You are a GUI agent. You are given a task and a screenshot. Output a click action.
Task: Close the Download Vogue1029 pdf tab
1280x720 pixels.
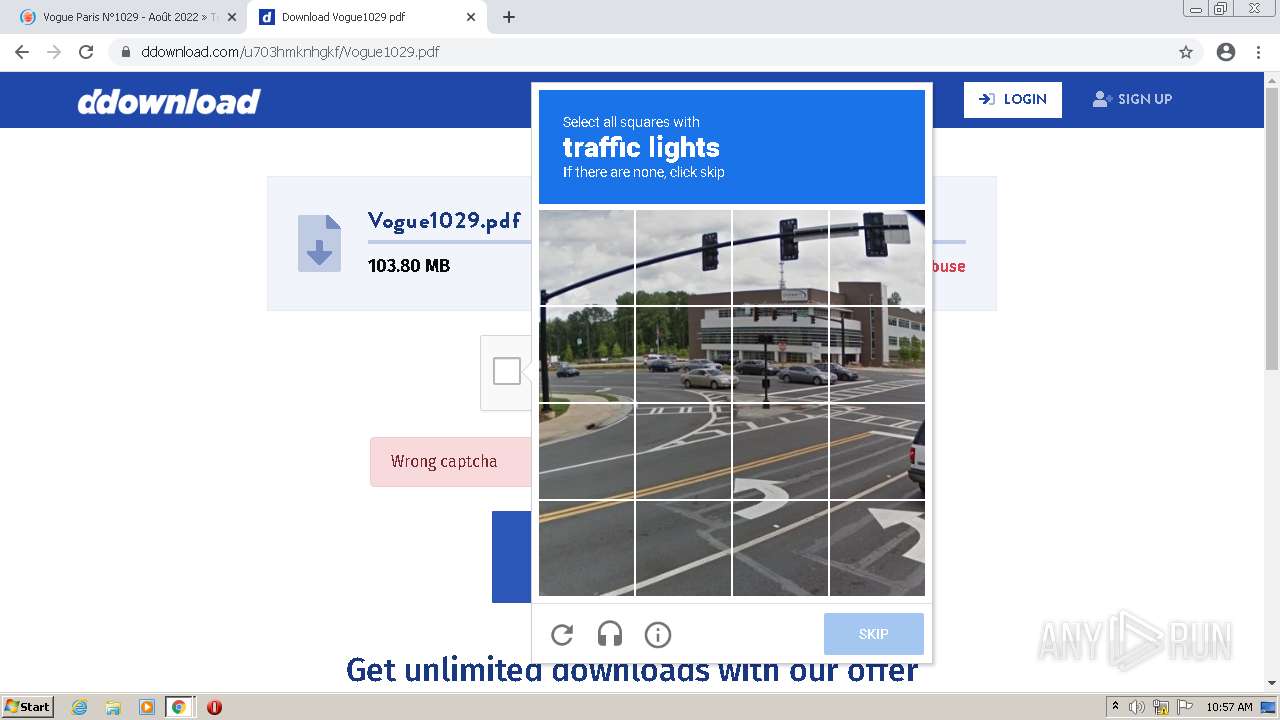[x=471, y=17]
